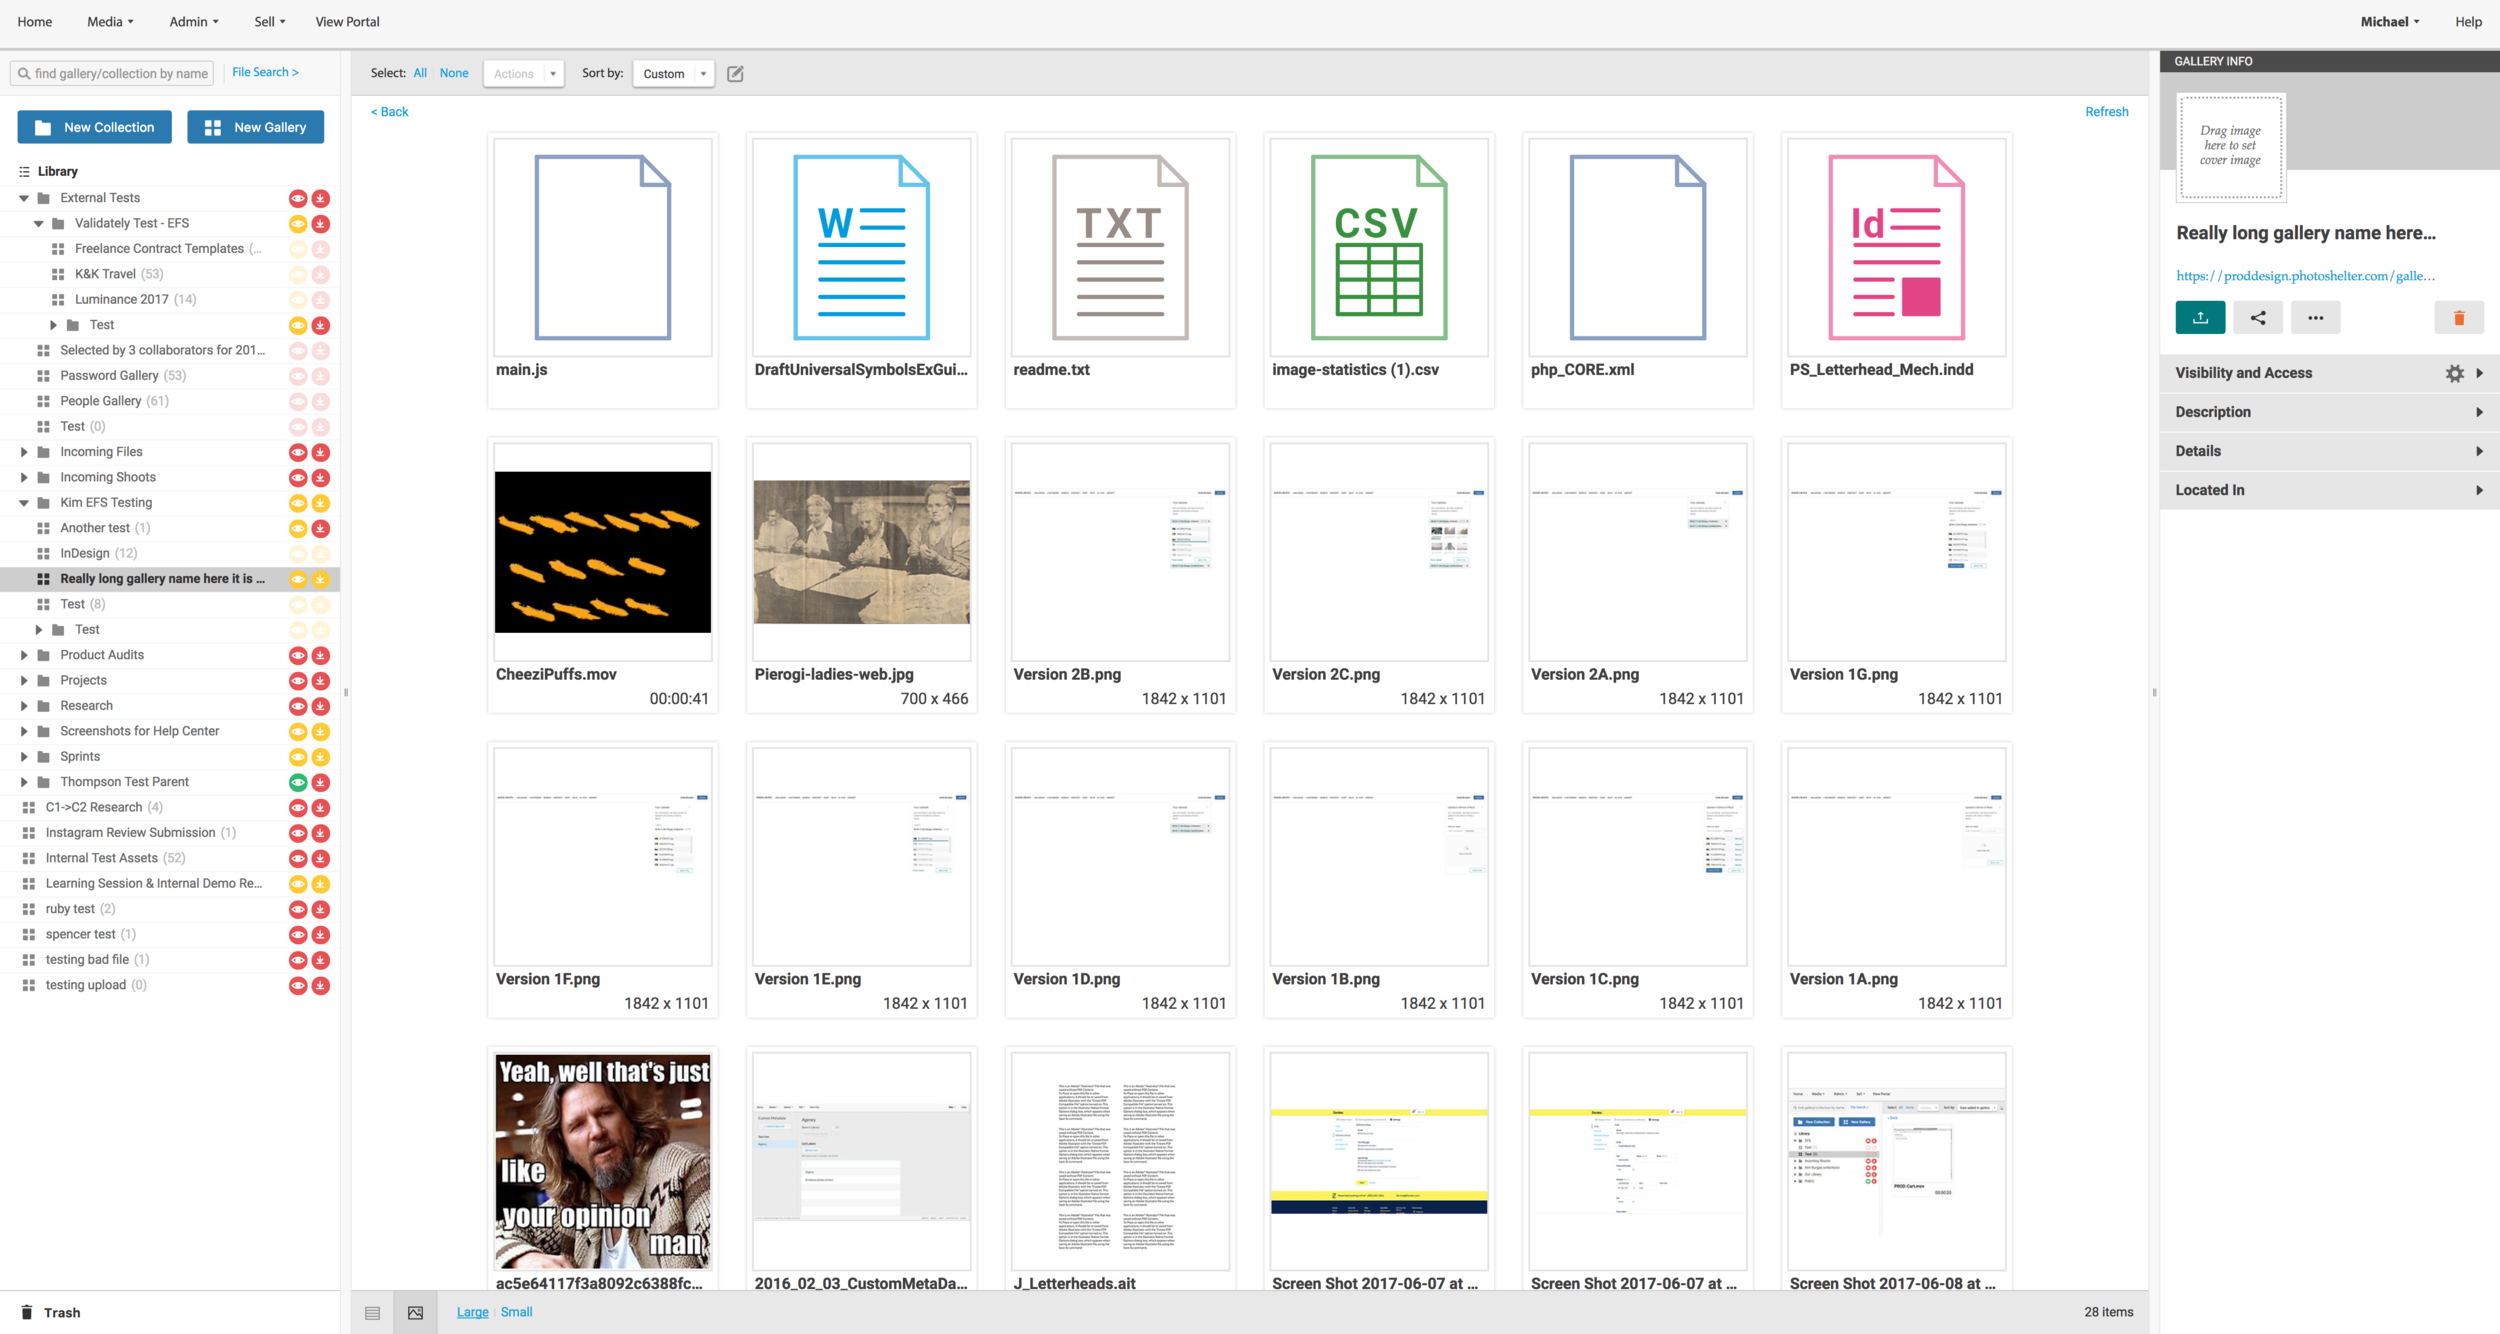Select All files link
Image resolution: width=2500 pixels, height=1334 pixels.
420,73
